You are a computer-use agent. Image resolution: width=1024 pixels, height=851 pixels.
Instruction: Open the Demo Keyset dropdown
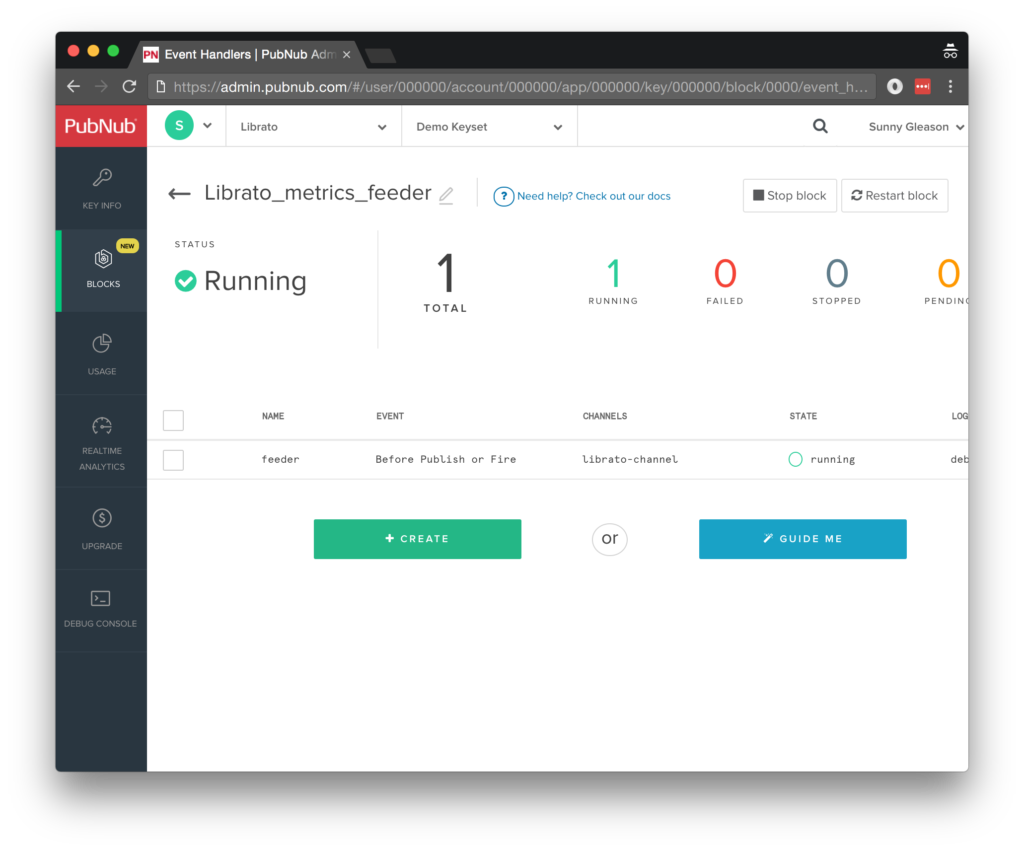pyautogui.click(x=489, y=126)
